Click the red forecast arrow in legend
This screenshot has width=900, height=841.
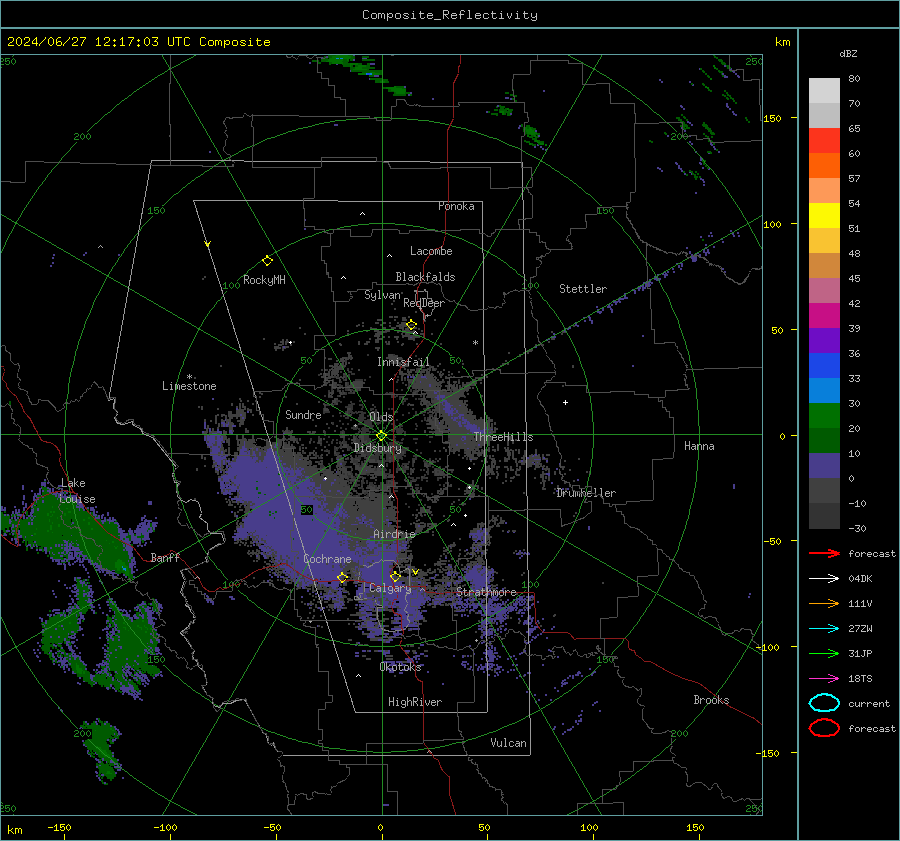[824, 553]
